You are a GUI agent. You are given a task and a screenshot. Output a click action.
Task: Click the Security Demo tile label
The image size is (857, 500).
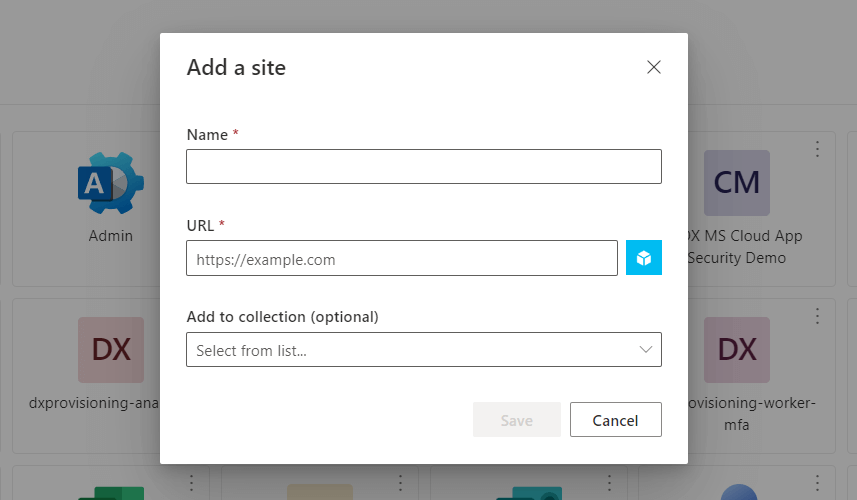point(745,246)
